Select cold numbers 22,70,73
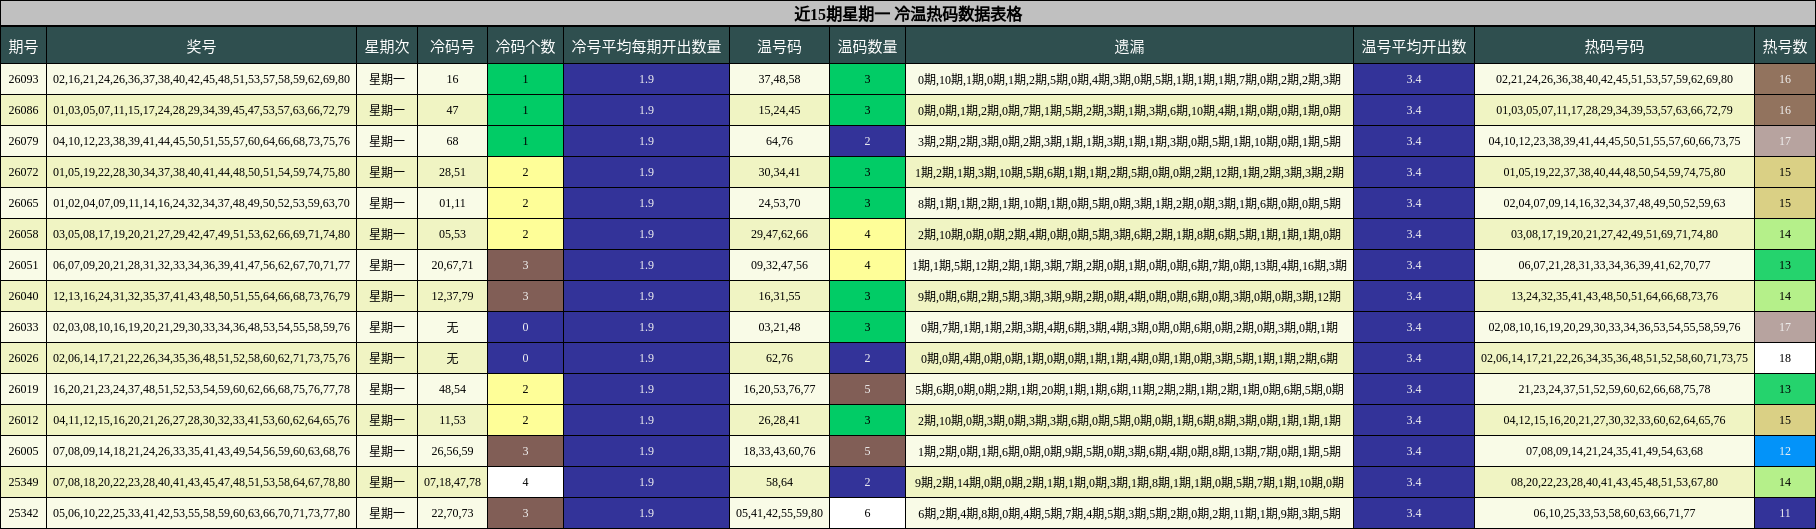The width and height of the screenshot is (1816, 529). tap(452, 513)
